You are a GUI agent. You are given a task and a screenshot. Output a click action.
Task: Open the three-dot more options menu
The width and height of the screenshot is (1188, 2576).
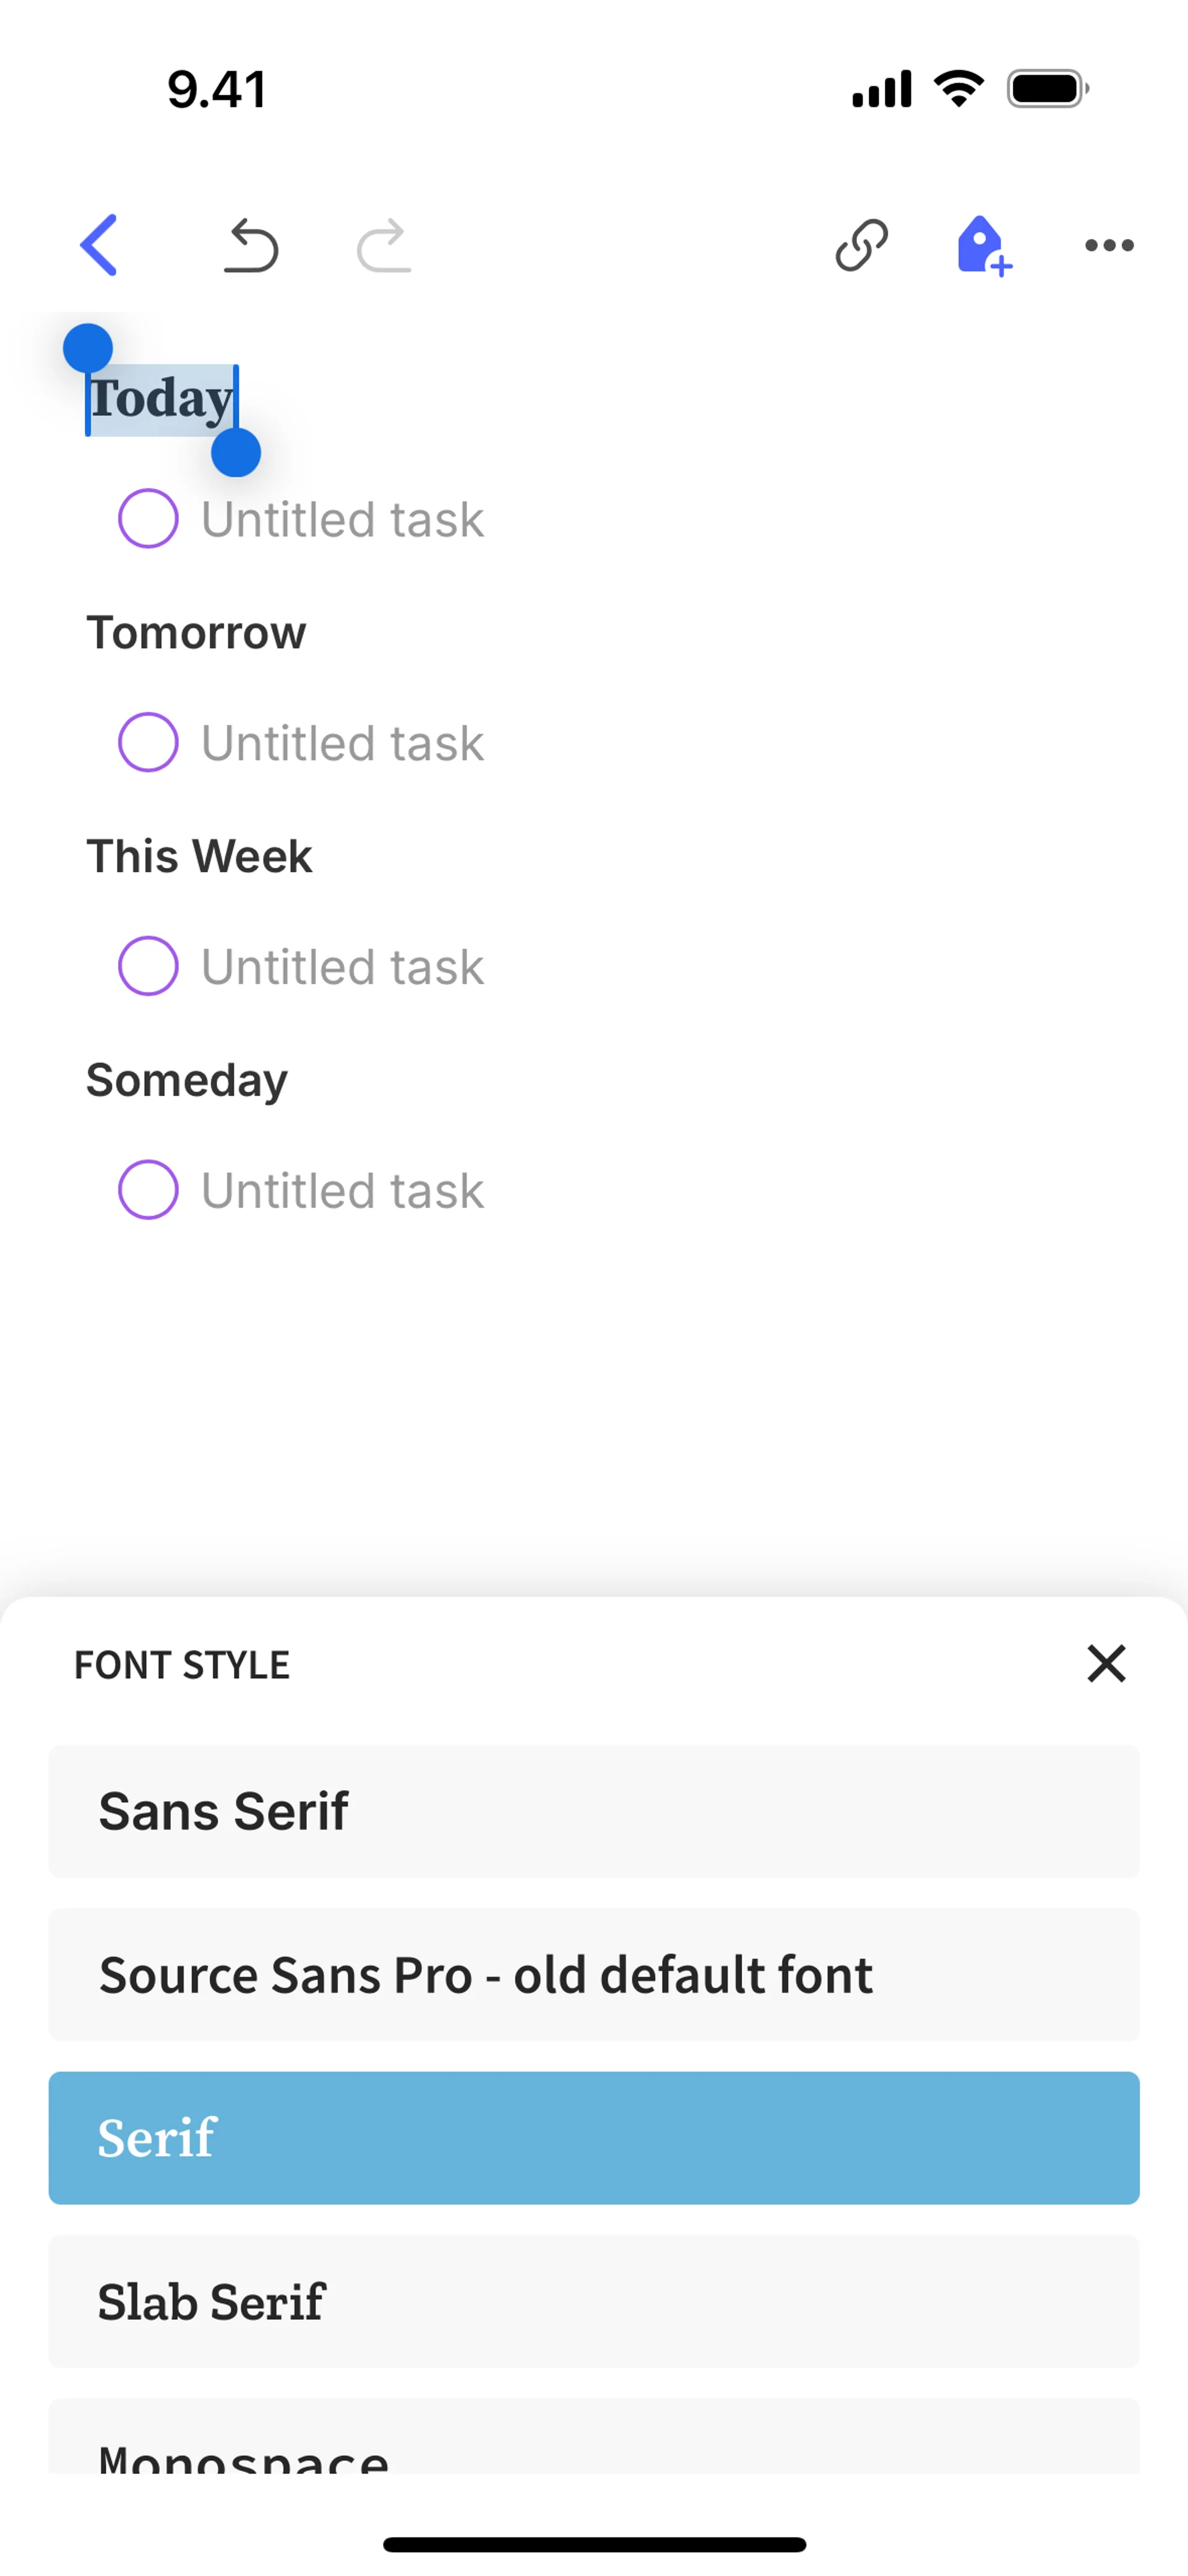coord(1109,245)
